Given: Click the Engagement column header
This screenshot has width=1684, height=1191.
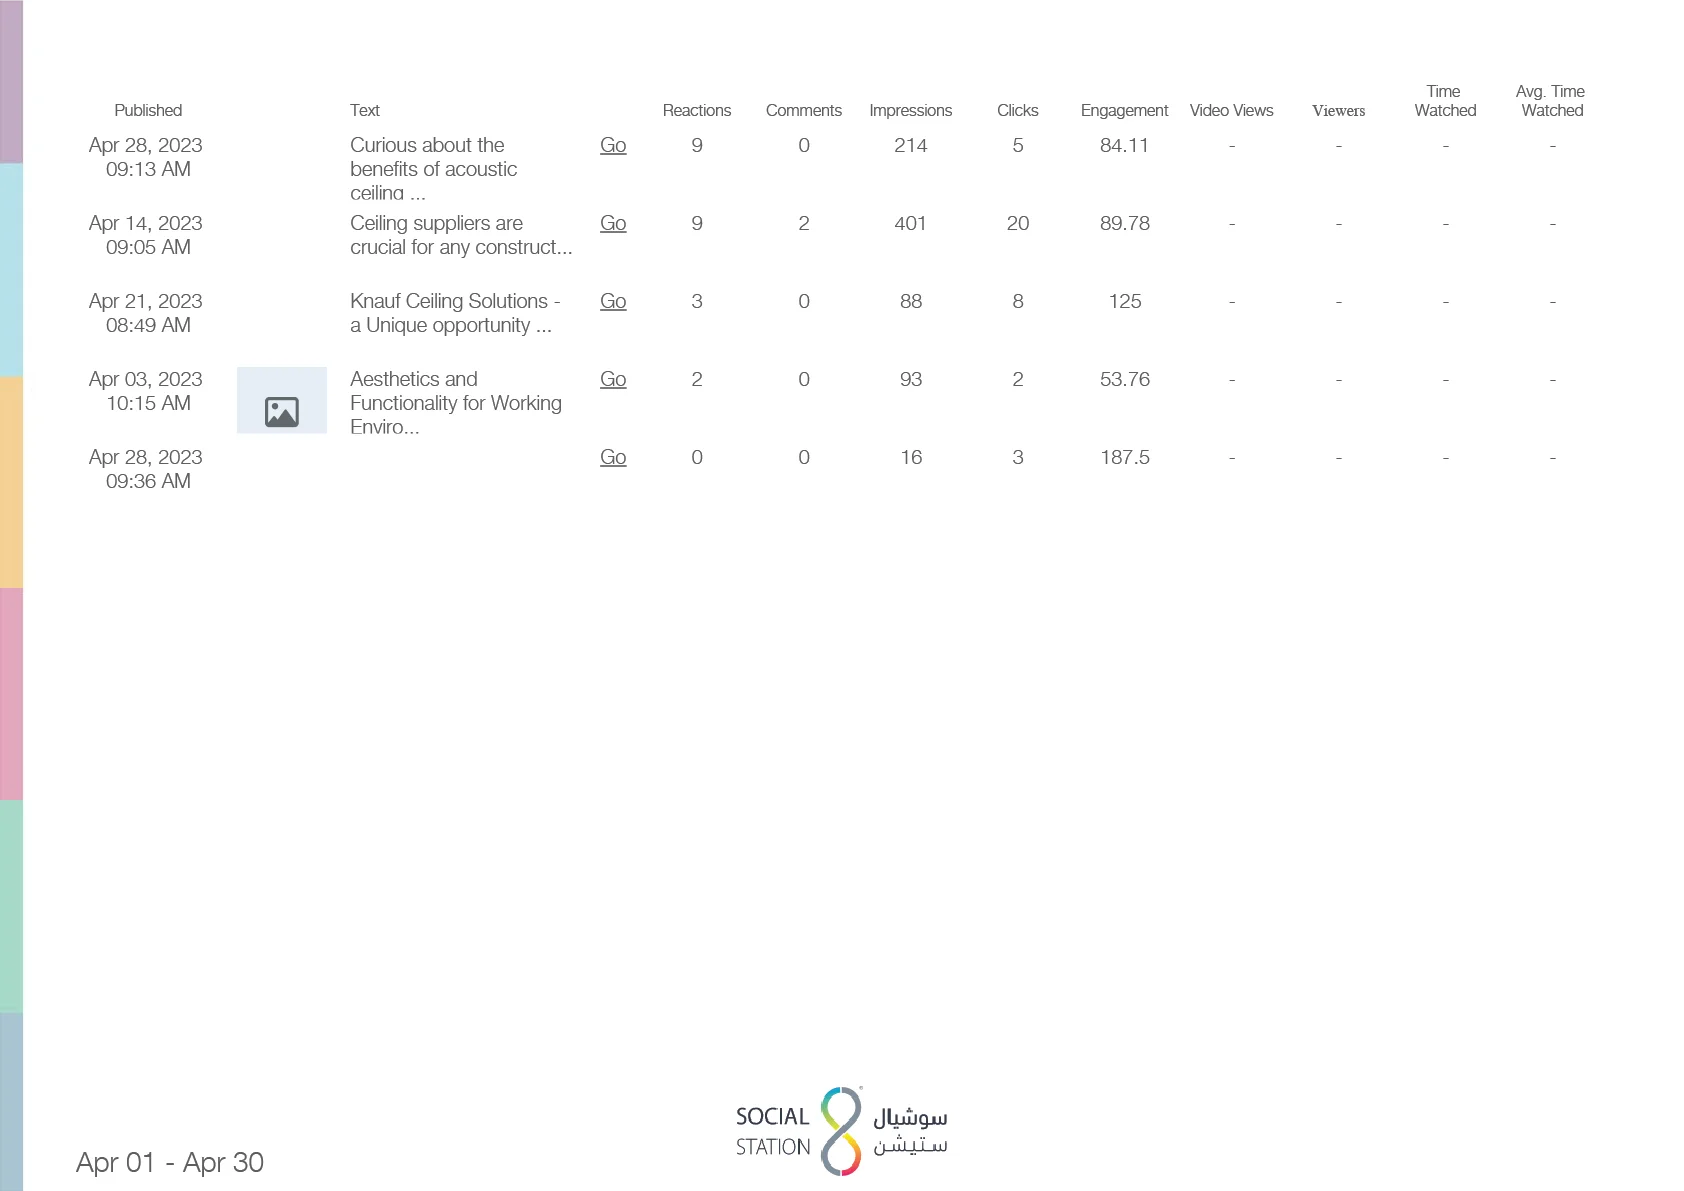Looking at the screenshot, I should [1125, 110].
